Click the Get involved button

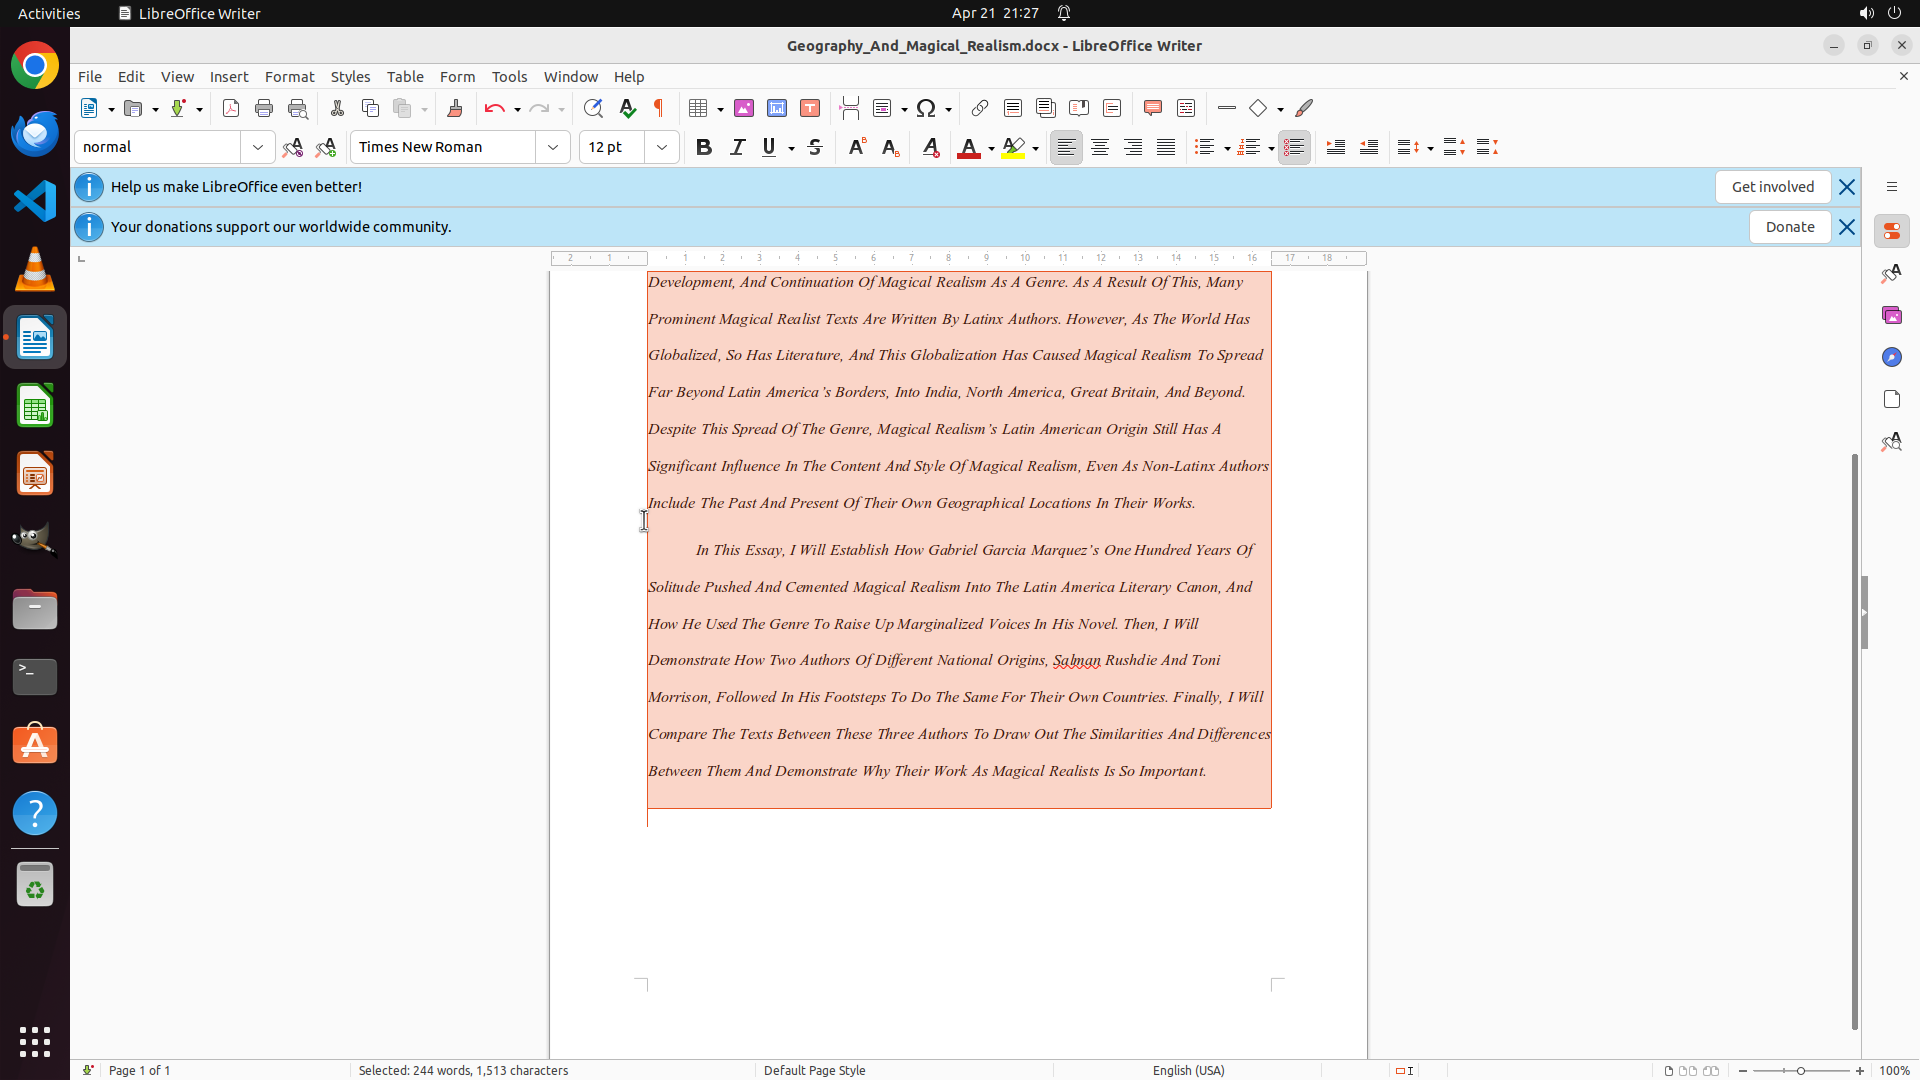click(1772, 187)
